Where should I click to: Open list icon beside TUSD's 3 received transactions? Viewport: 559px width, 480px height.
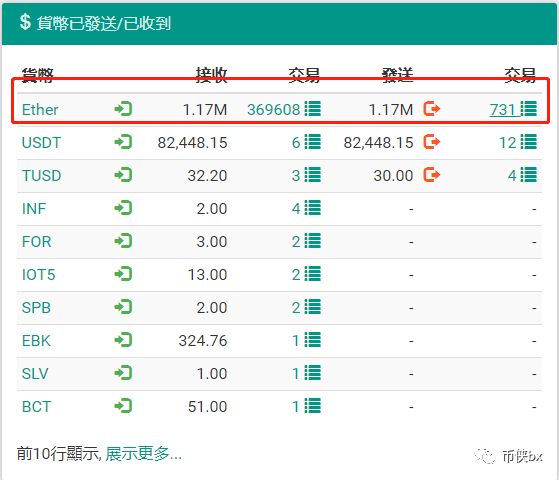click(x=313, y=175)
